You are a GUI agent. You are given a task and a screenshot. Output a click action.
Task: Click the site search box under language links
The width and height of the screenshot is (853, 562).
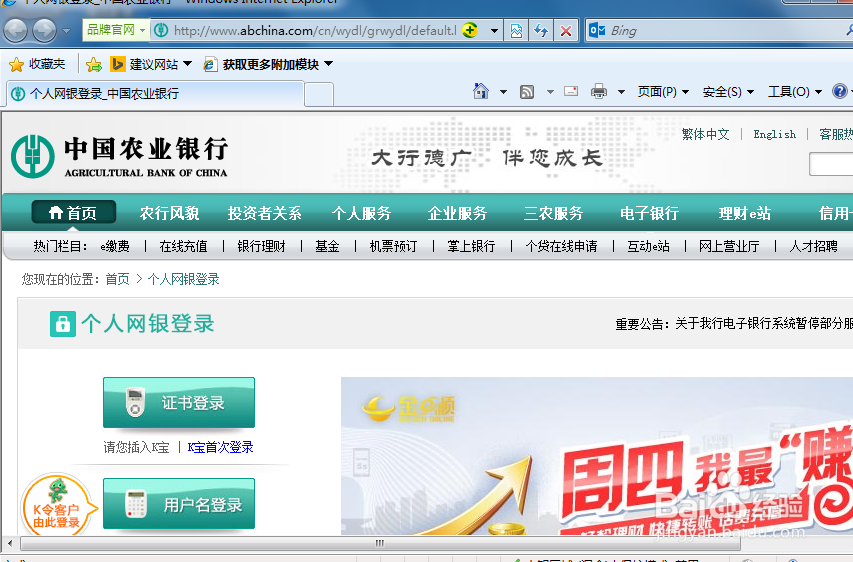click(831, 164)
